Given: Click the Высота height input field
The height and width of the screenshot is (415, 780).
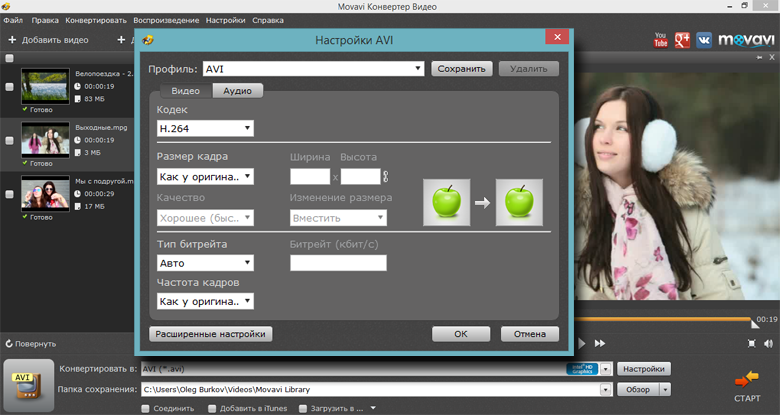Looking at the screenshot, I should coord(361,177).
